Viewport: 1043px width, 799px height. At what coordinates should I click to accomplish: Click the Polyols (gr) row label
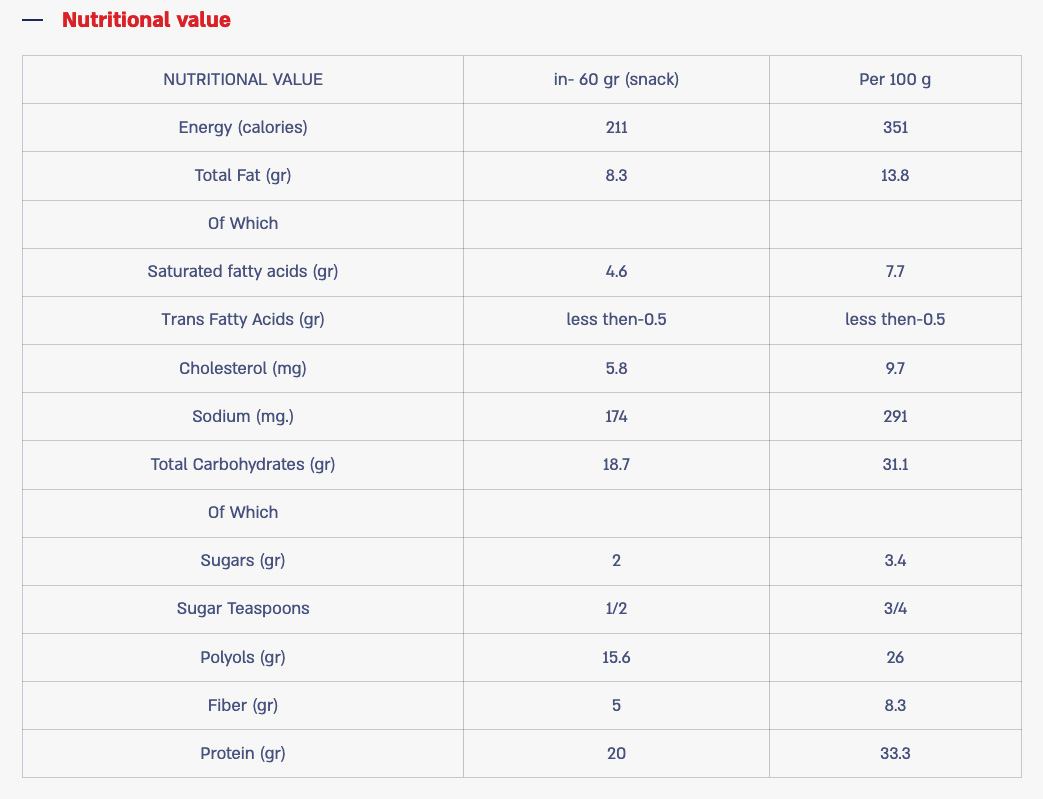pyautogui.click(x=243, y=657)
